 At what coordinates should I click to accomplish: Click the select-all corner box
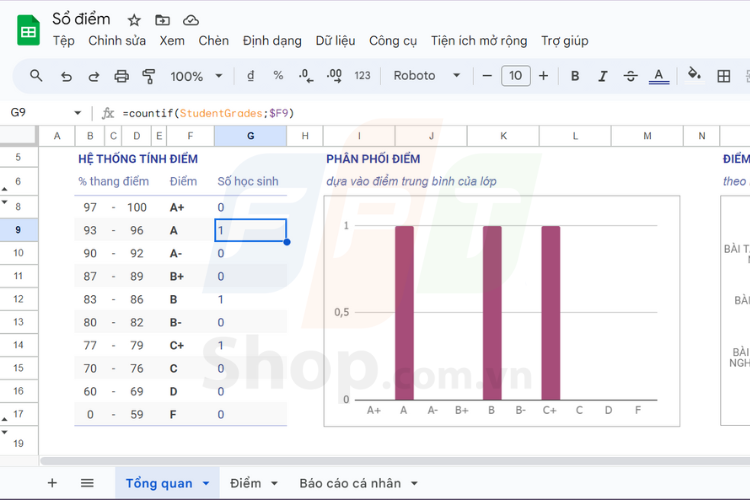pos(18,135)
